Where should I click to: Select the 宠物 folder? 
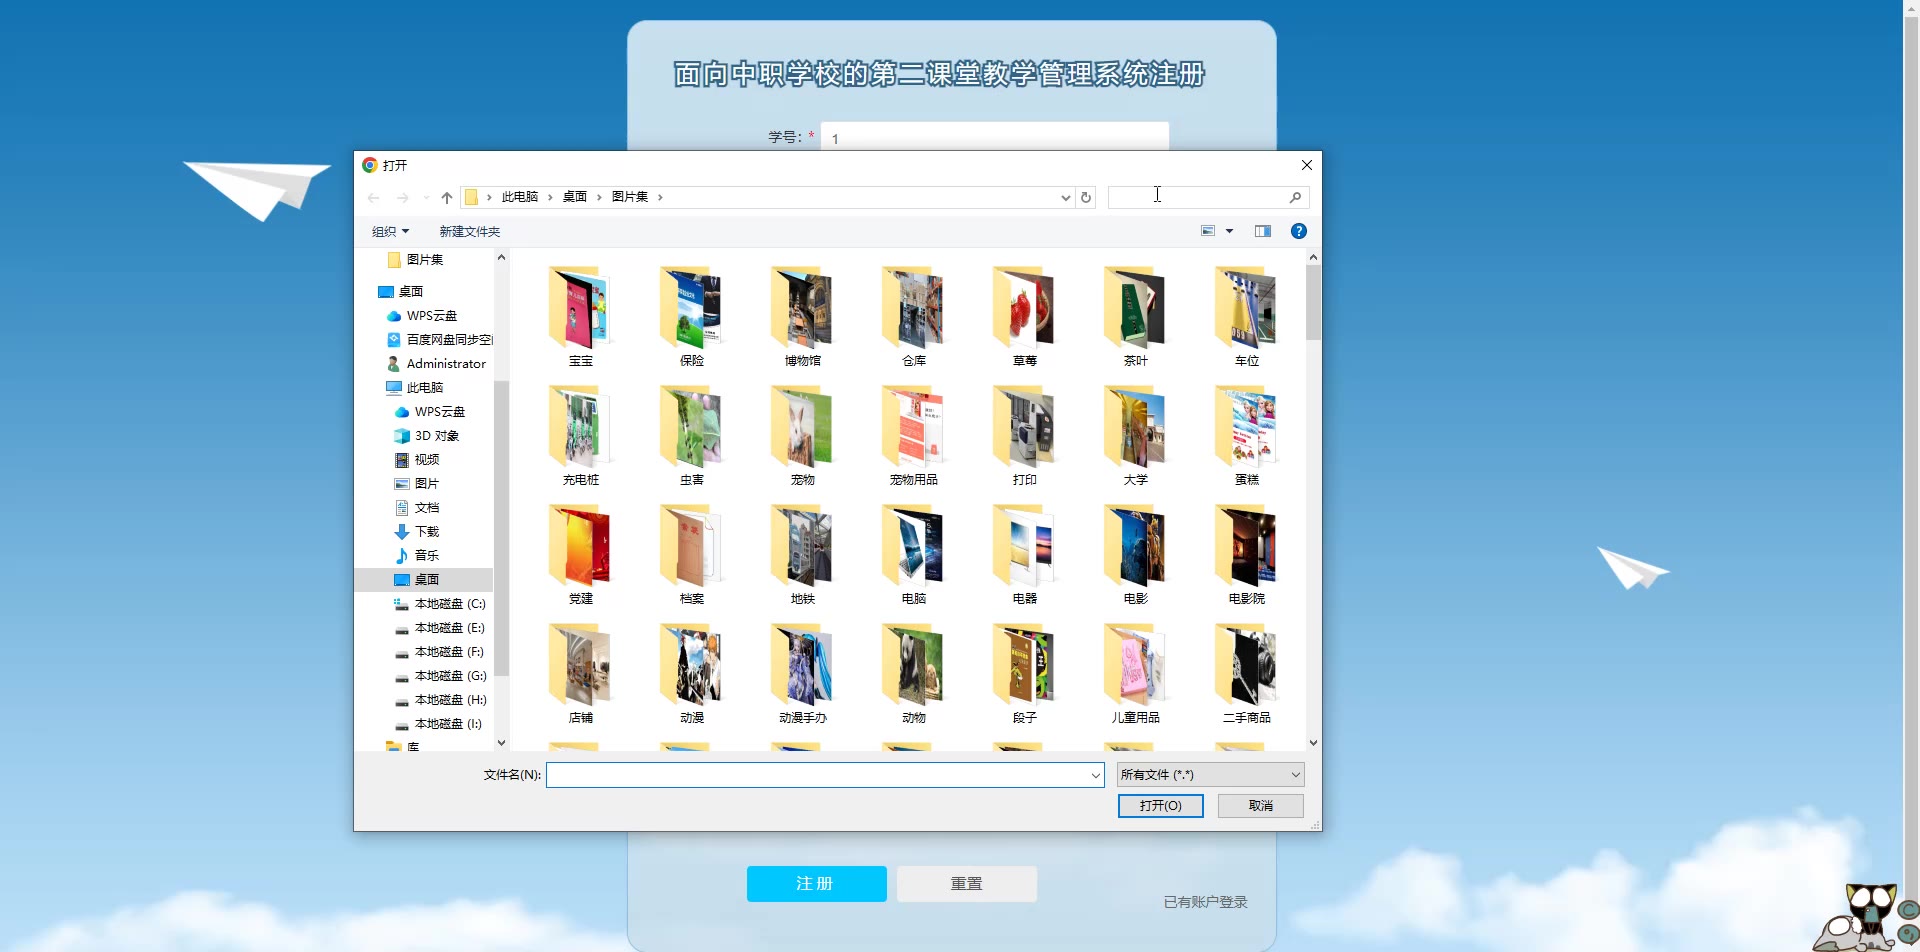point(803,436)
